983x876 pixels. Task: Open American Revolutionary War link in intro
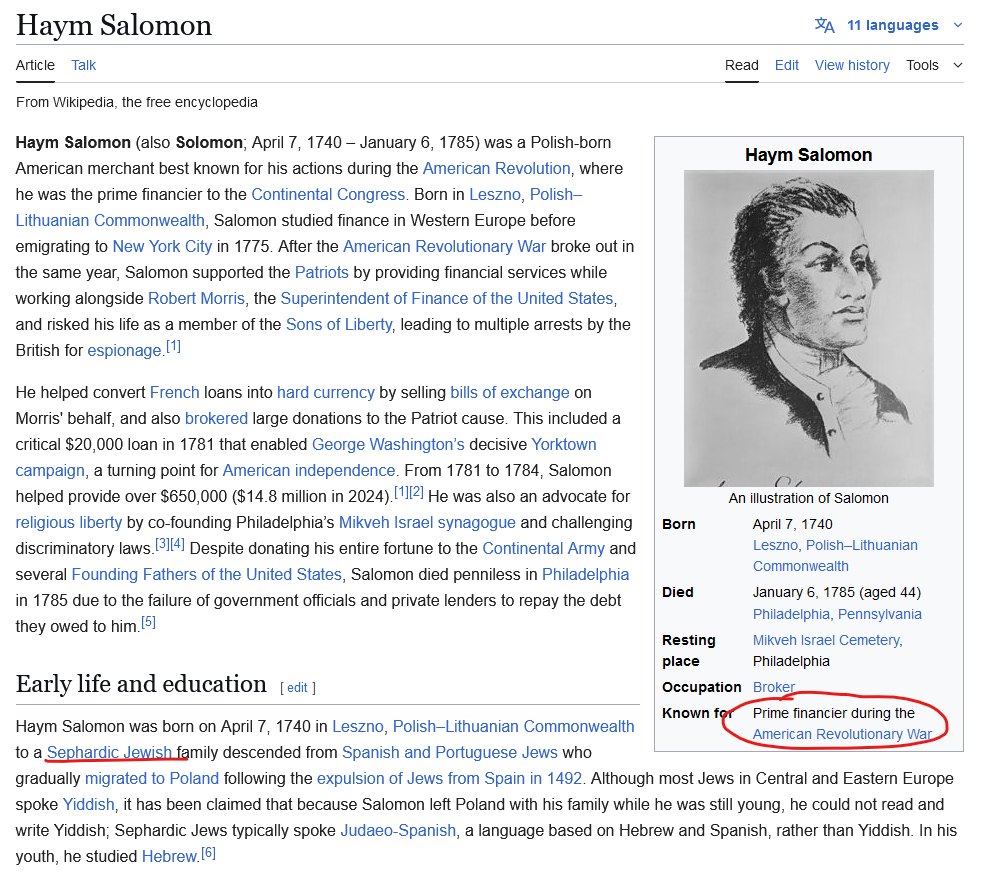point(444,246)
